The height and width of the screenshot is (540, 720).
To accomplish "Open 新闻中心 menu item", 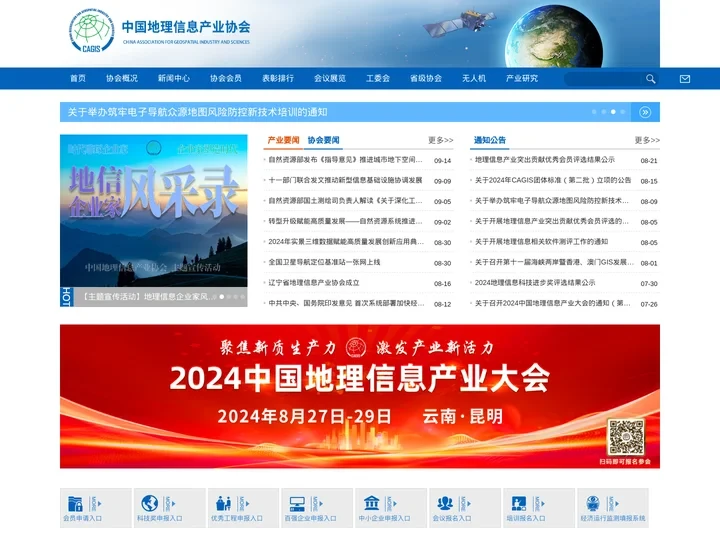I will [174, 79].
